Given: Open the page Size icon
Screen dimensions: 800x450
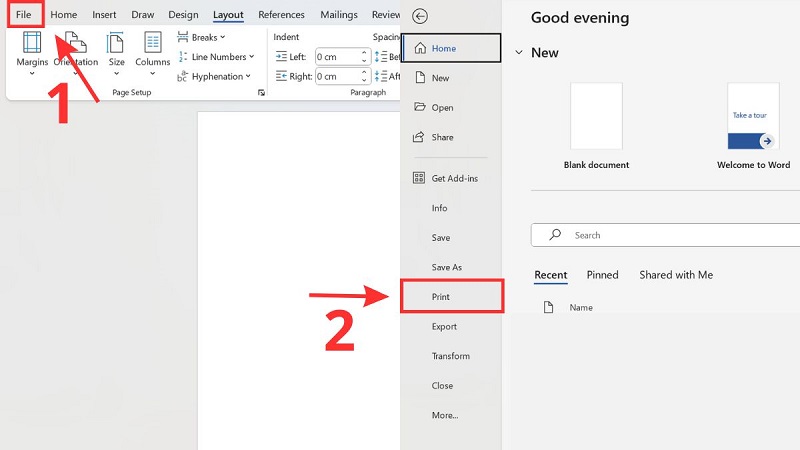Looking at the screenshot, I should pyautogui.click(x=117, y=43).
